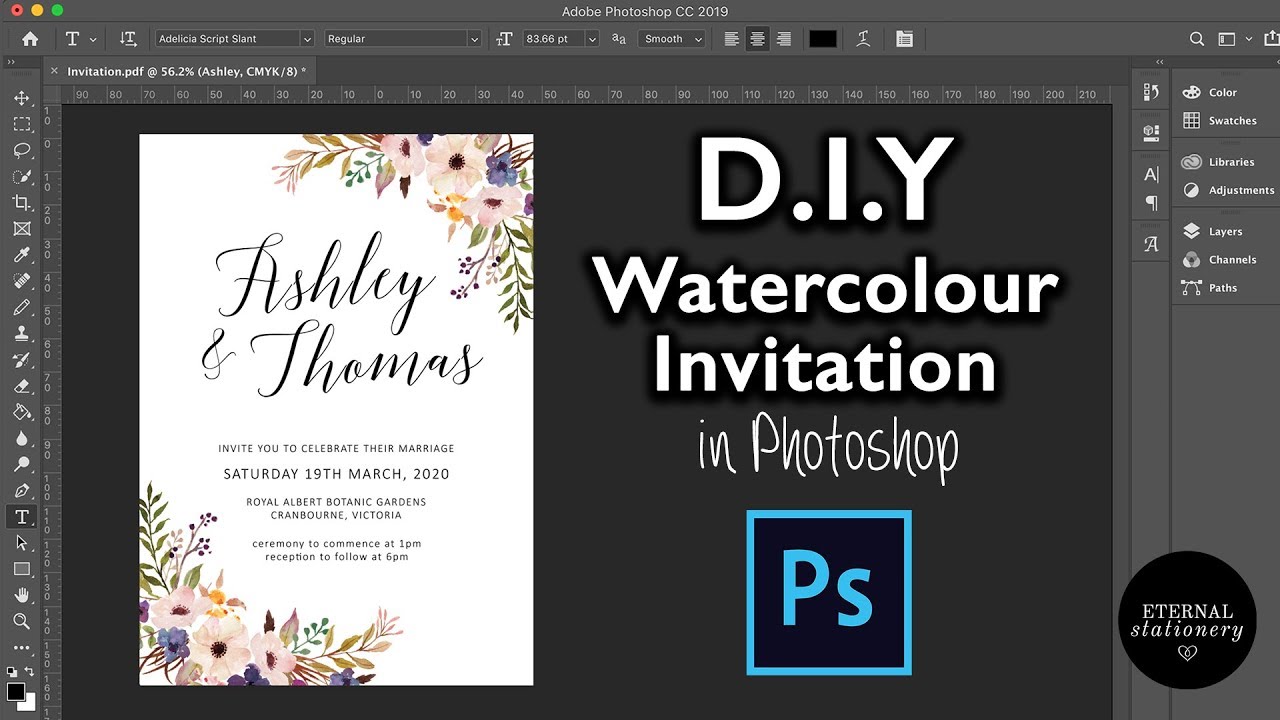Click the background color swatch
Screen dimensions: 1280x720
(29, 703)
